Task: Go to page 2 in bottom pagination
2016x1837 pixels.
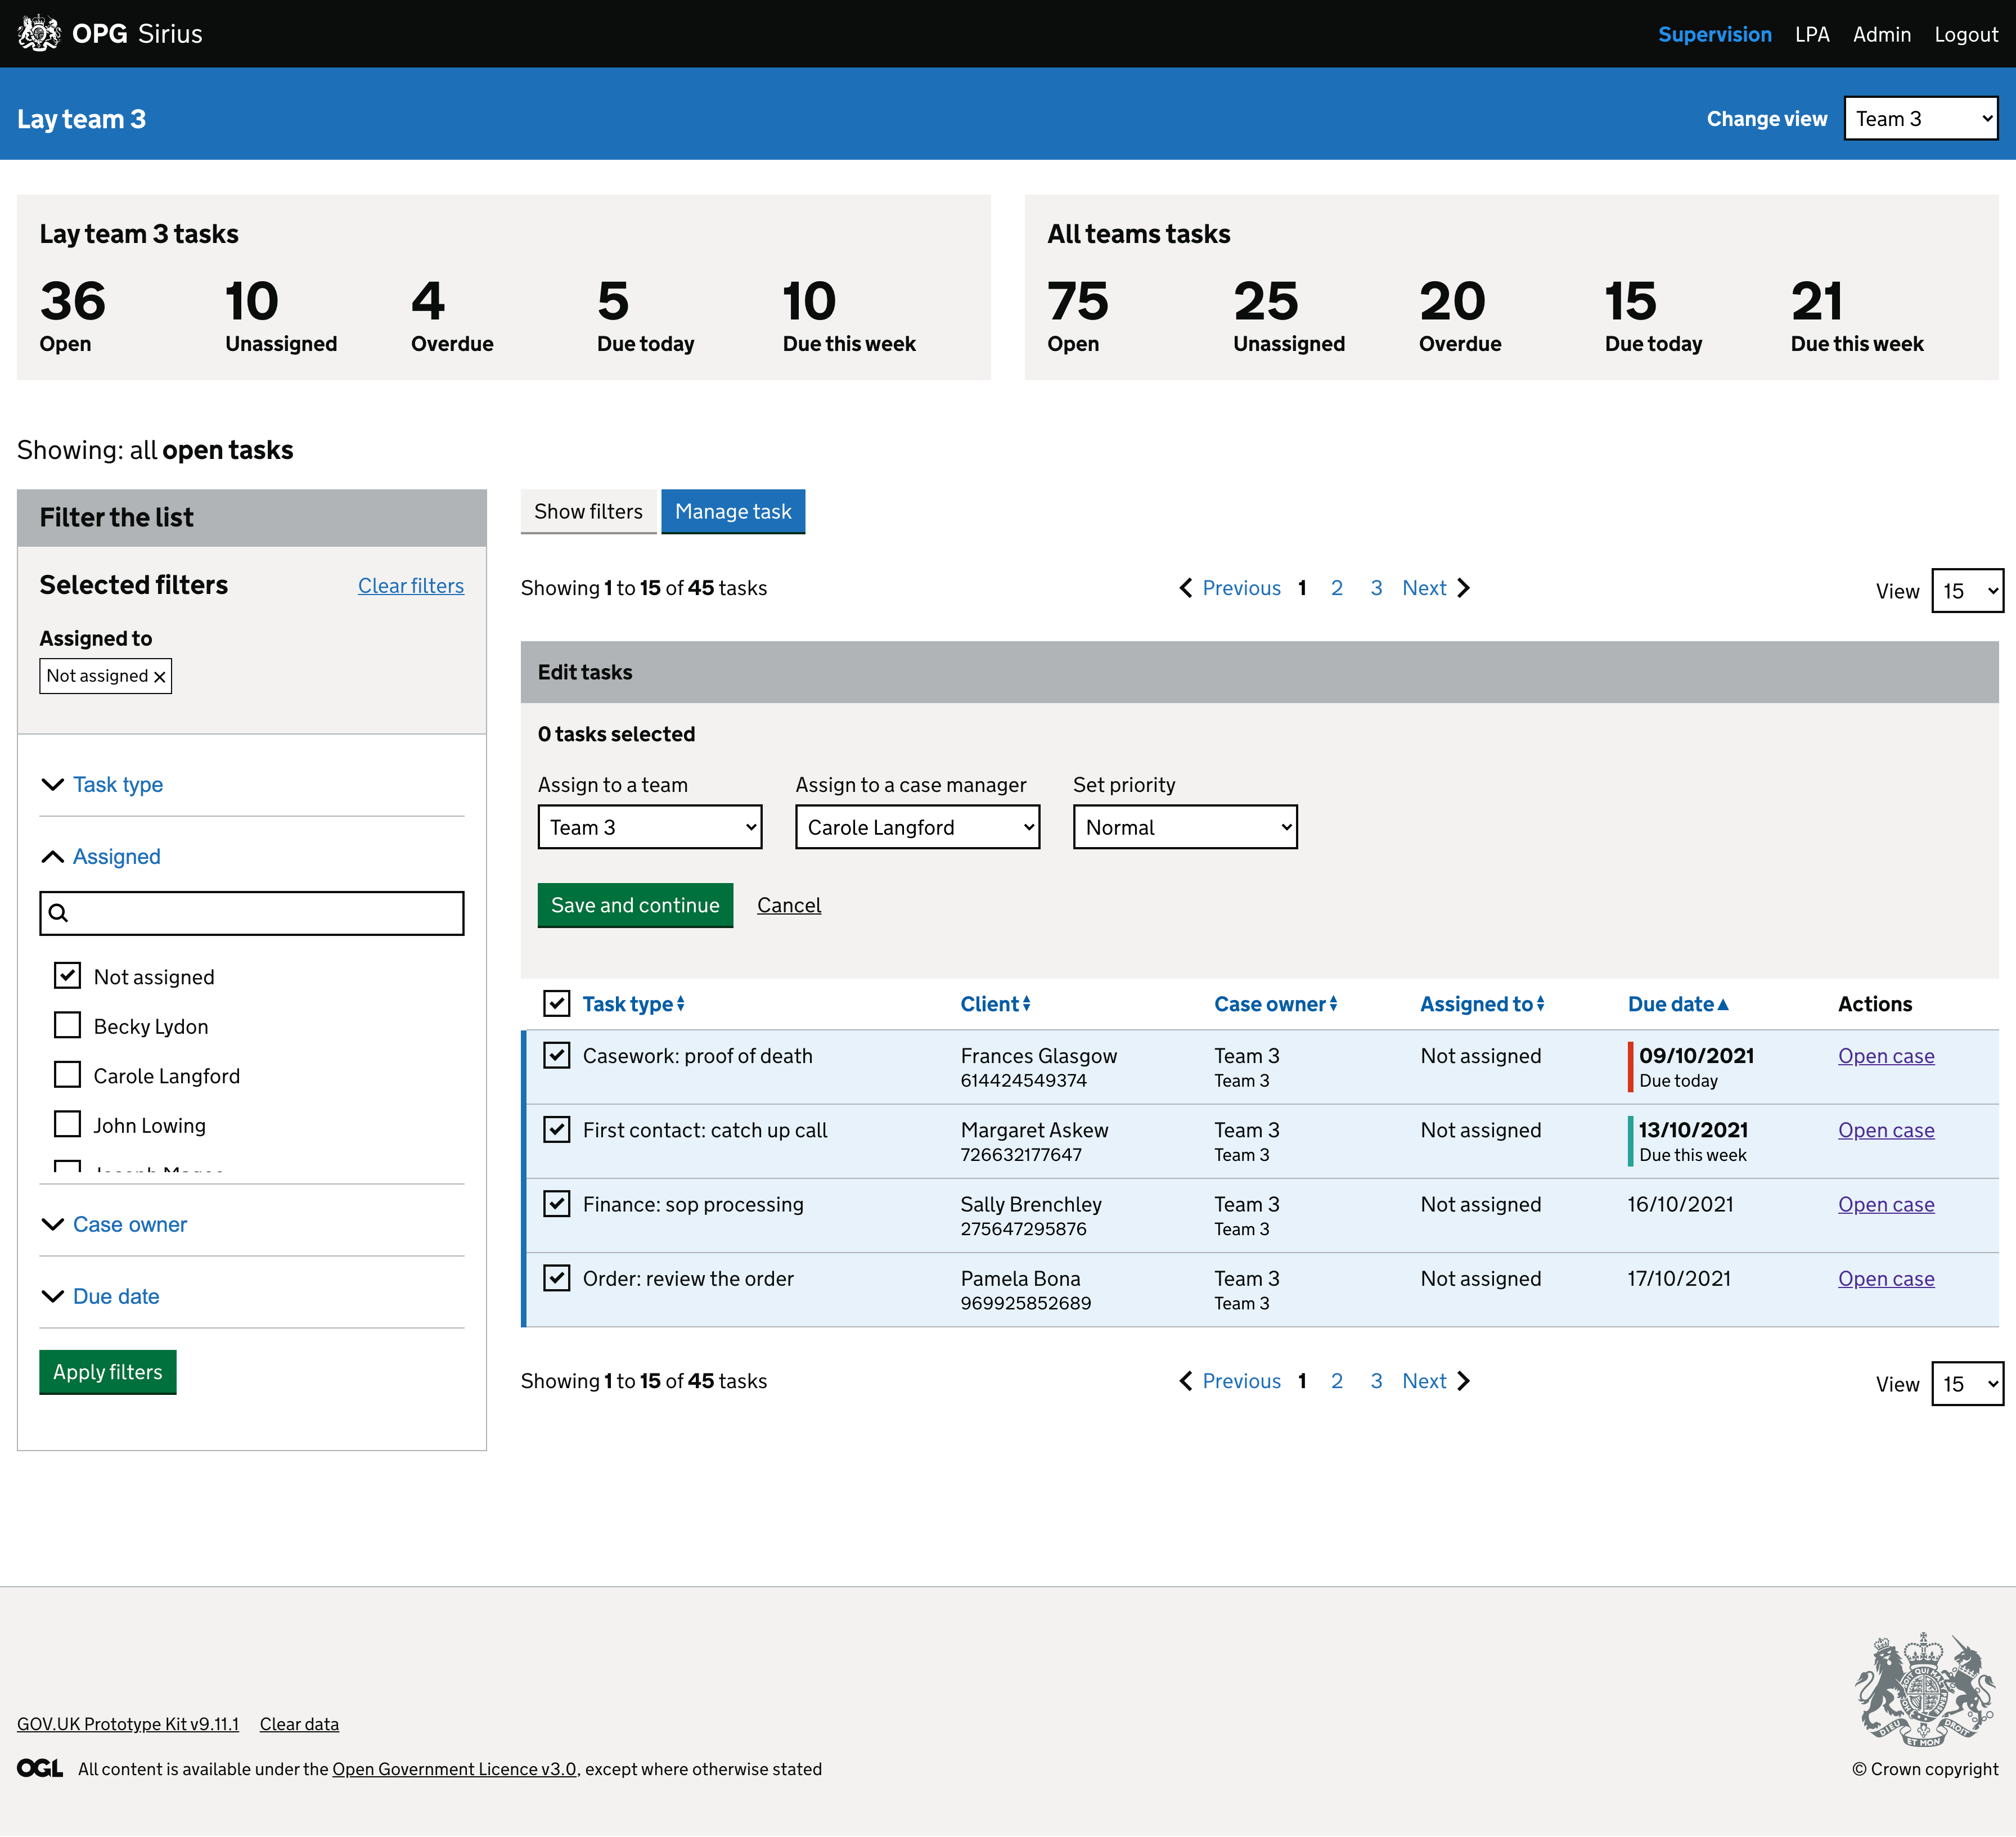Action: tap(1336, 1381)
